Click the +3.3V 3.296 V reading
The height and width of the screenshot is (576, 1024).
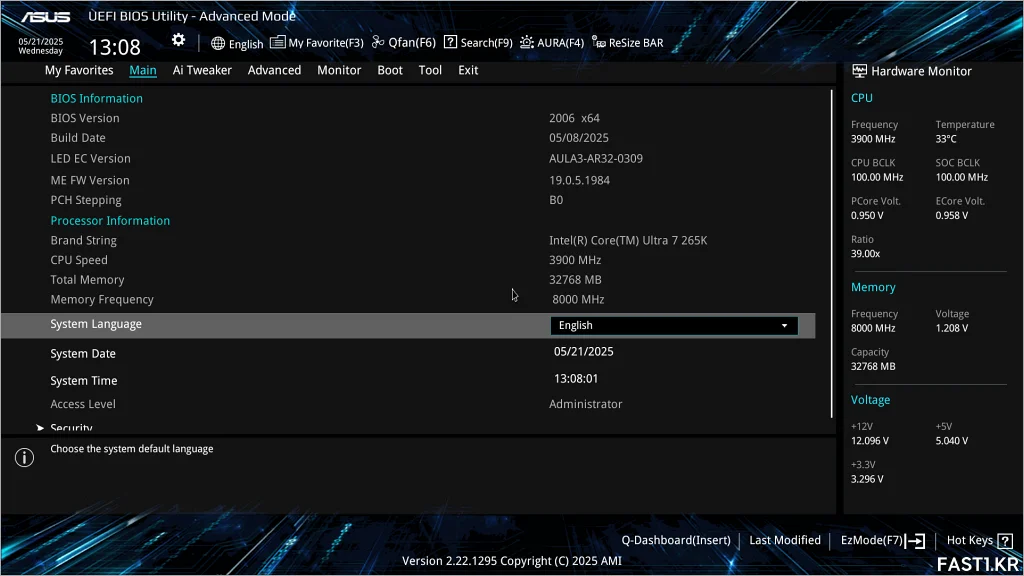coord(867,479)
